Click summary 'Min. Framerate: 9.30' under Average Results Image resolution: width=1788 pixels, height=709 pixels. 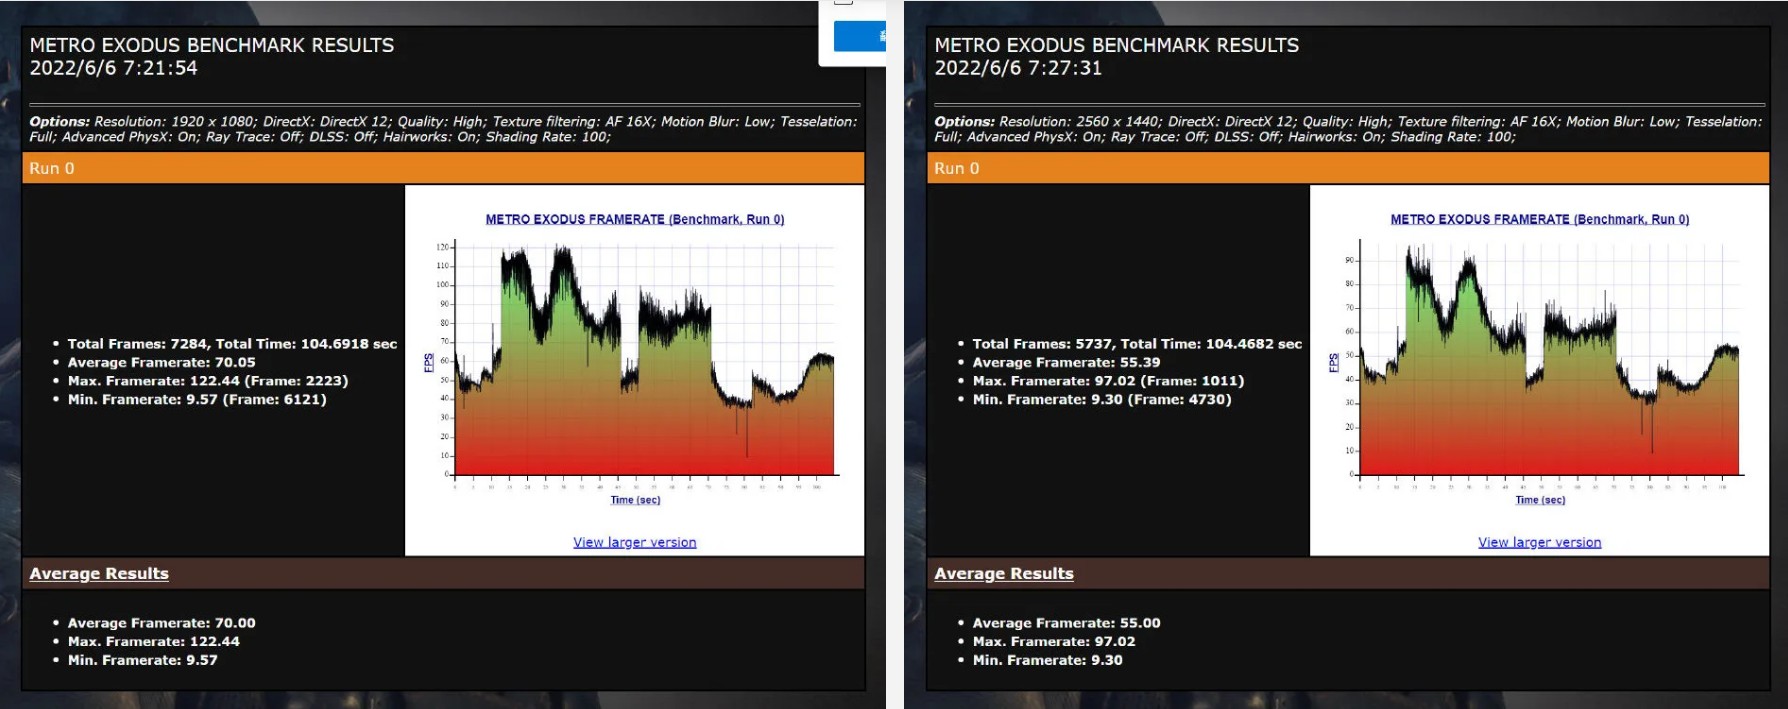point(1047,660)
